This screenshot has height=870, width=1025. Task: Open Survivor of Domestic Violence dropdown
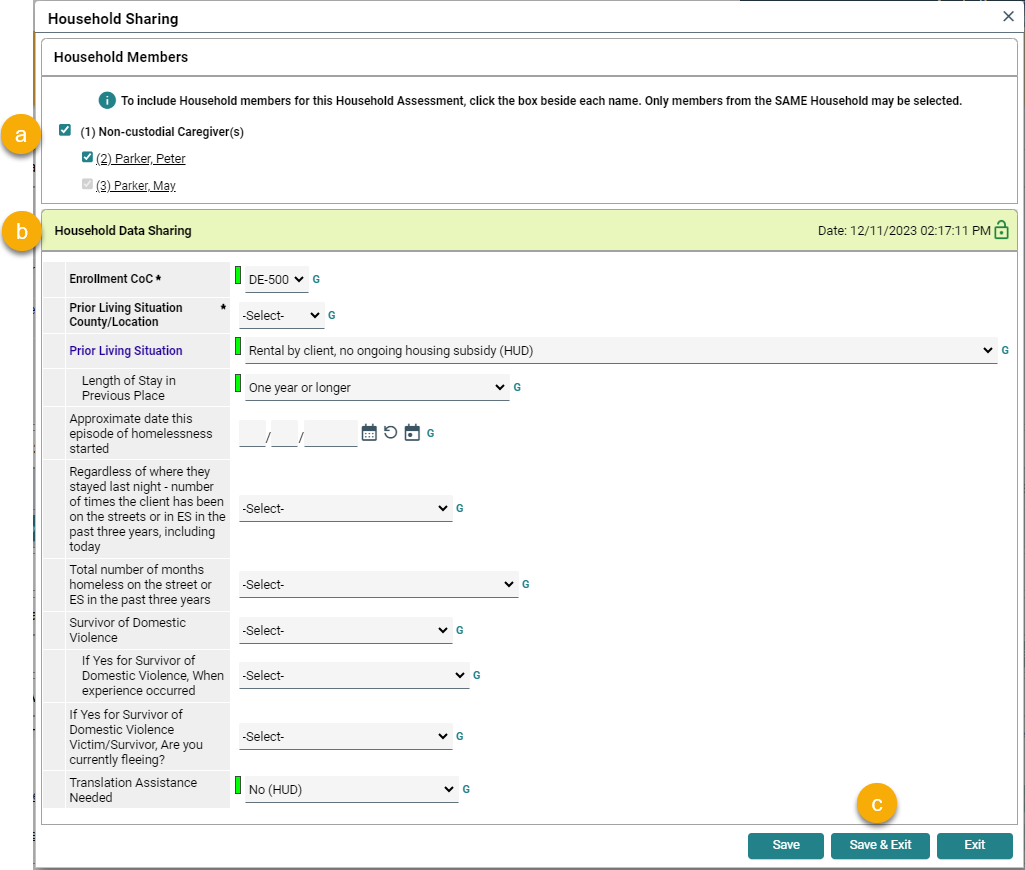pyautogui.click(x=346, y=631)
